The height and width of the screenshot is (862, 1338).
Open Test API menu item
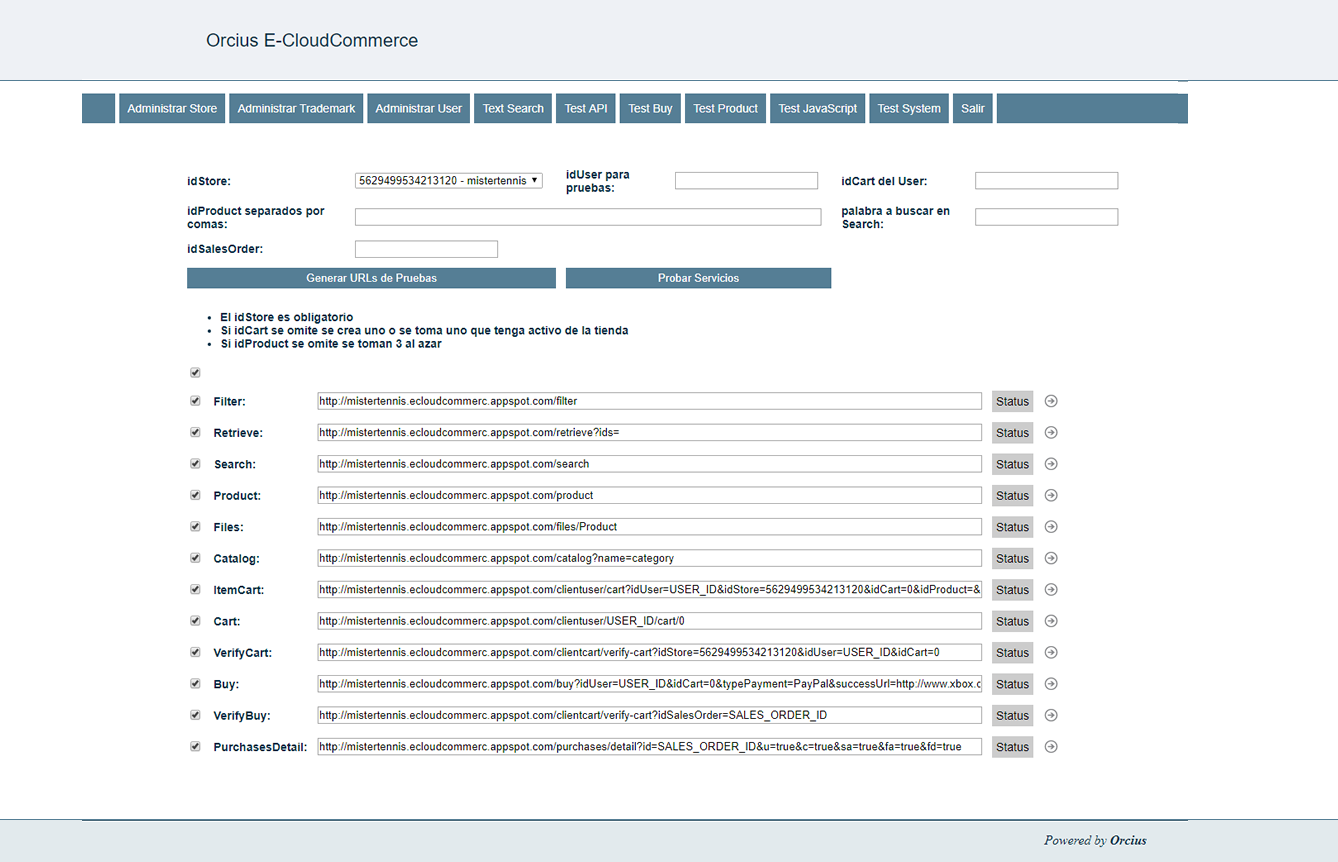point(586,108)
